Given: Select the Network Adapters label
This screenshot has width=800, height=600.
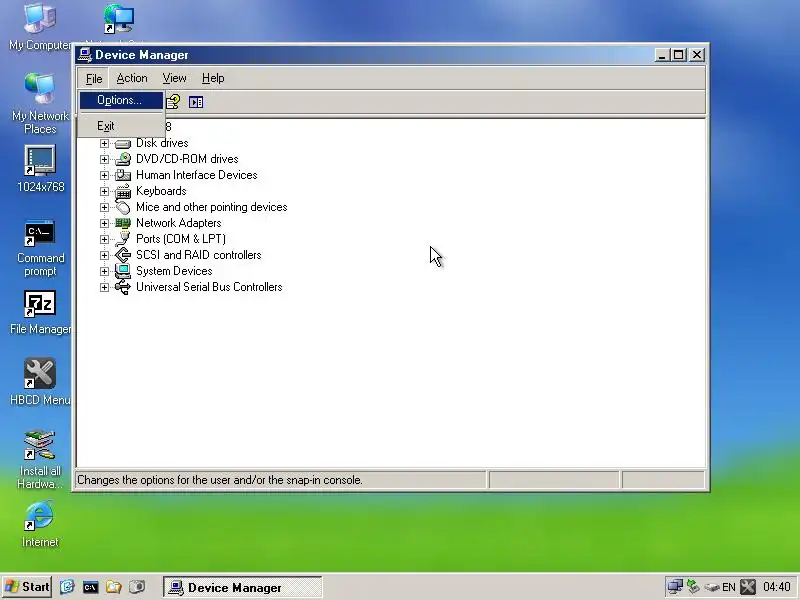Looking at the screenshot, I should tap(178, 223).
